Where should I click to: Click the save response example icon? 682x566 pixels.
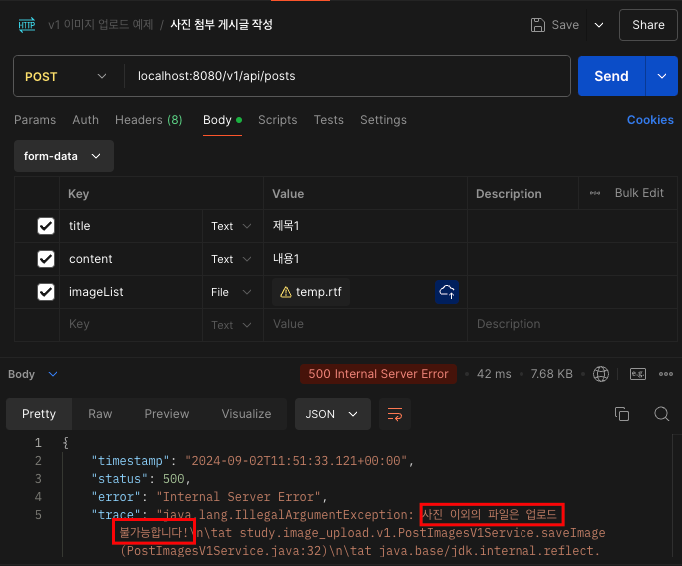pos(638,374)
